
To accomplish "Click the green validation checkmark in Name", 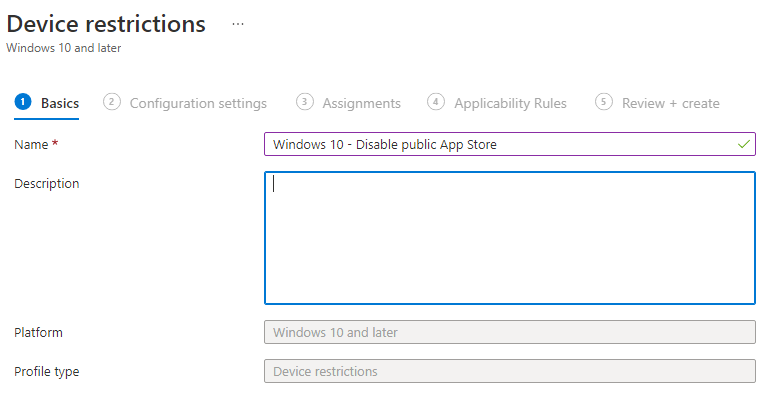I will (x=743, y=144).
